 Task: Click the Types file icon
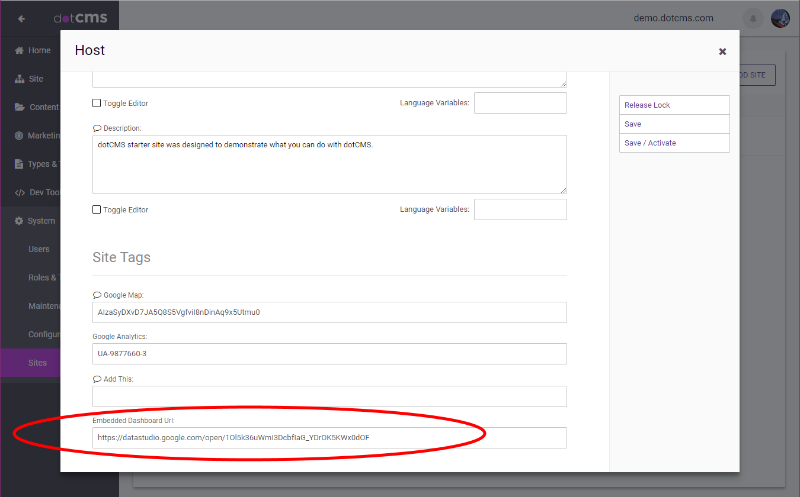(19, 164)
